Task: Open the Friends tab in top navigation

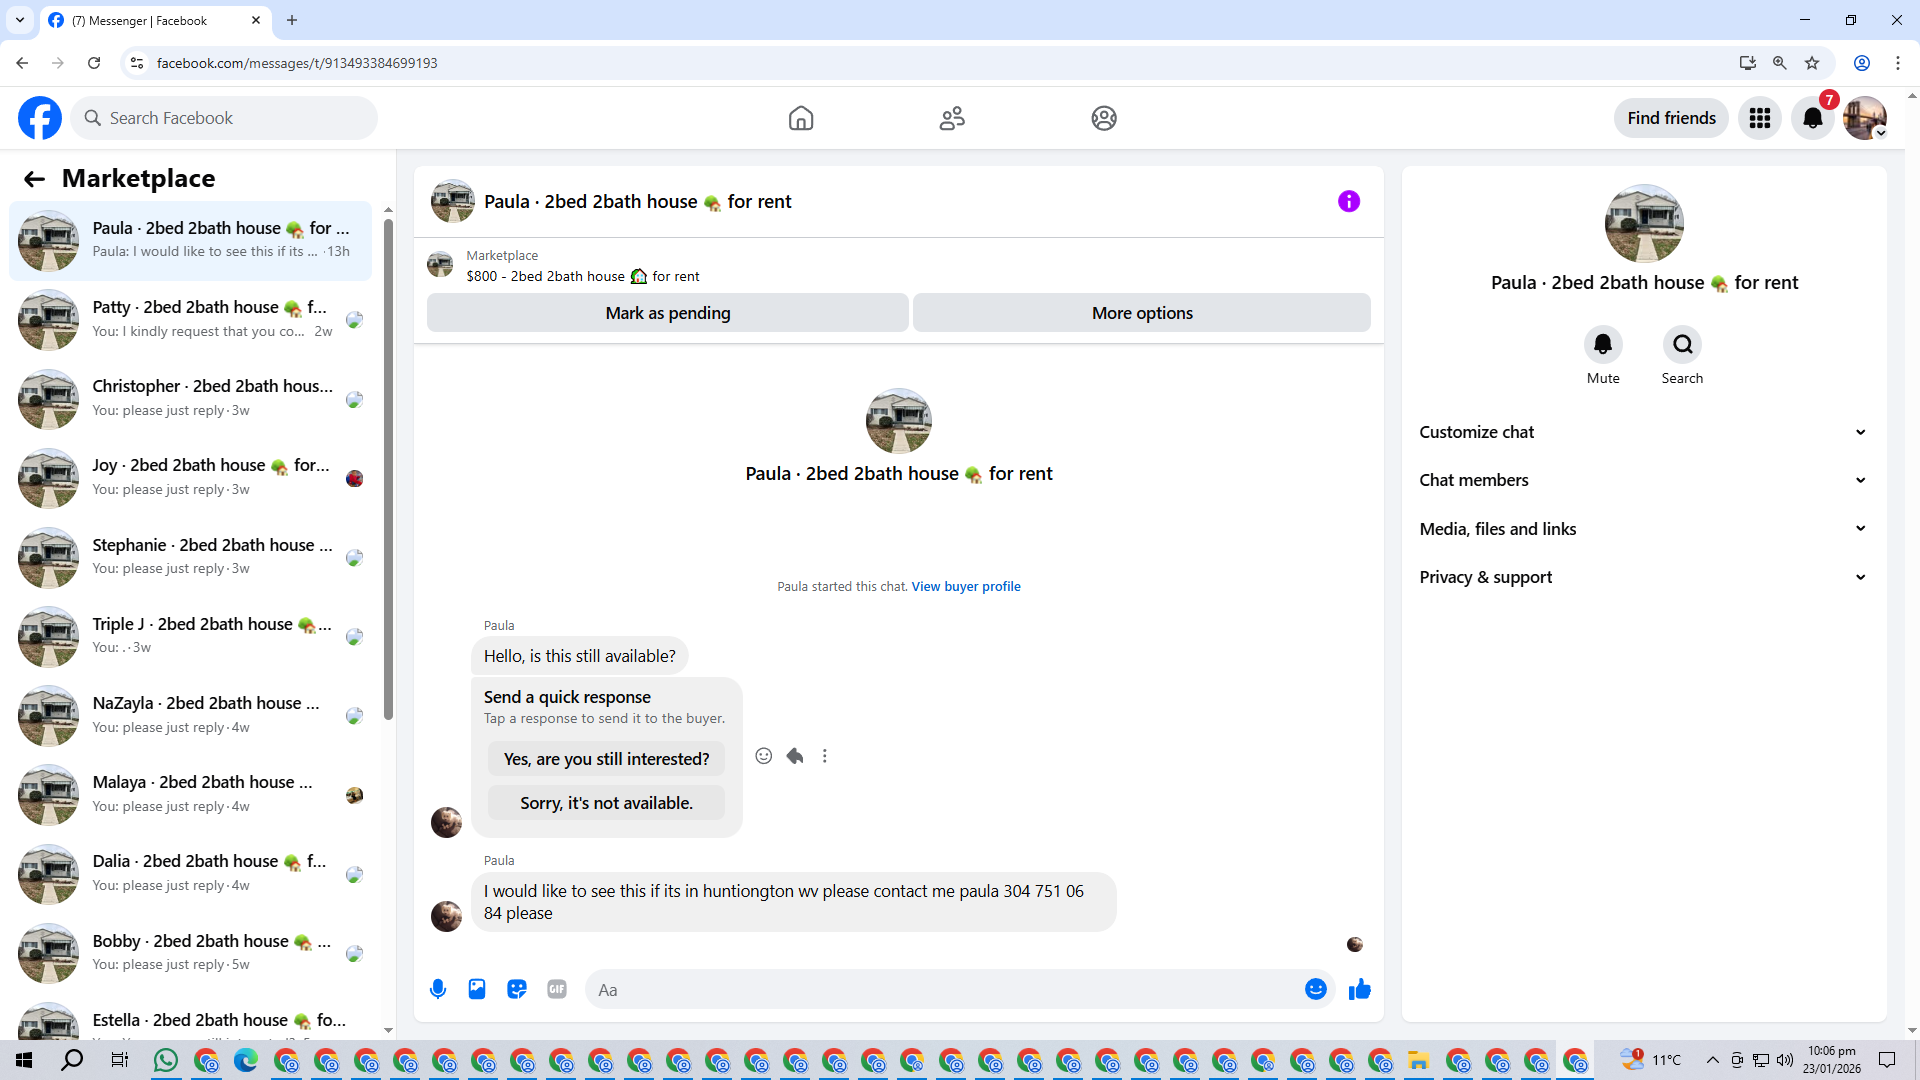Action: [x=952, y=118]
